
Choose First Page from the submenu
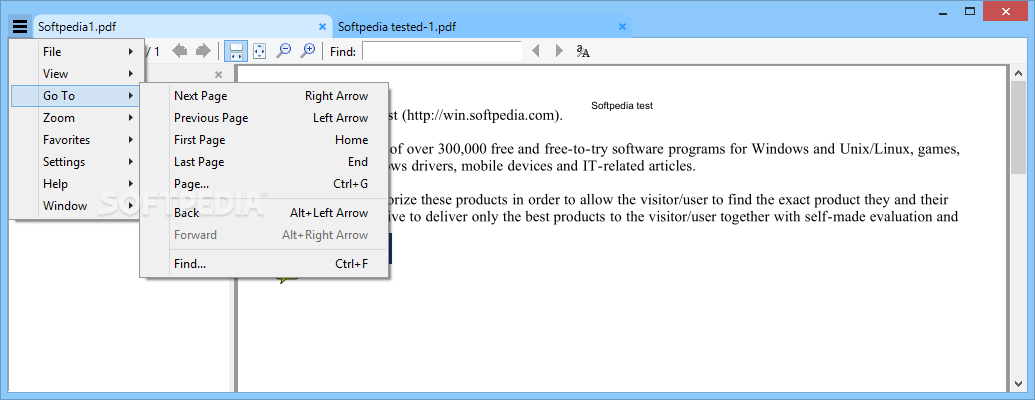pyautogui.click(x=265, y=139)
